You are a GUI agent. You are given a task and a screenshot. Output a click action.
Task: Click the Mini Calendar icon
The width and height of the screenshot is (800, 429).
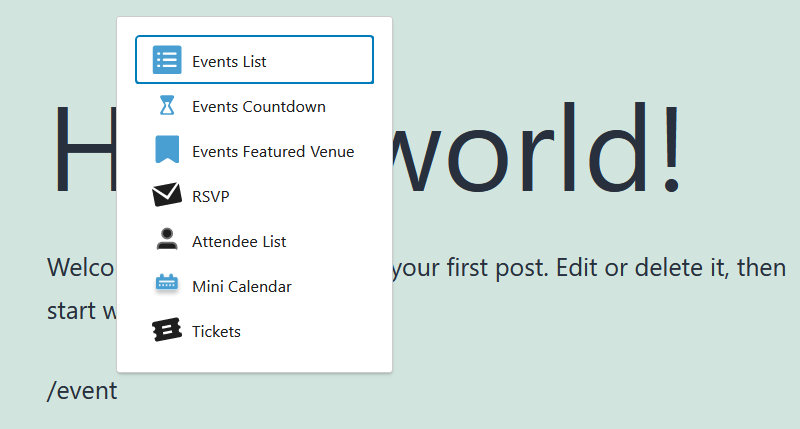click(x=167, y=283)
